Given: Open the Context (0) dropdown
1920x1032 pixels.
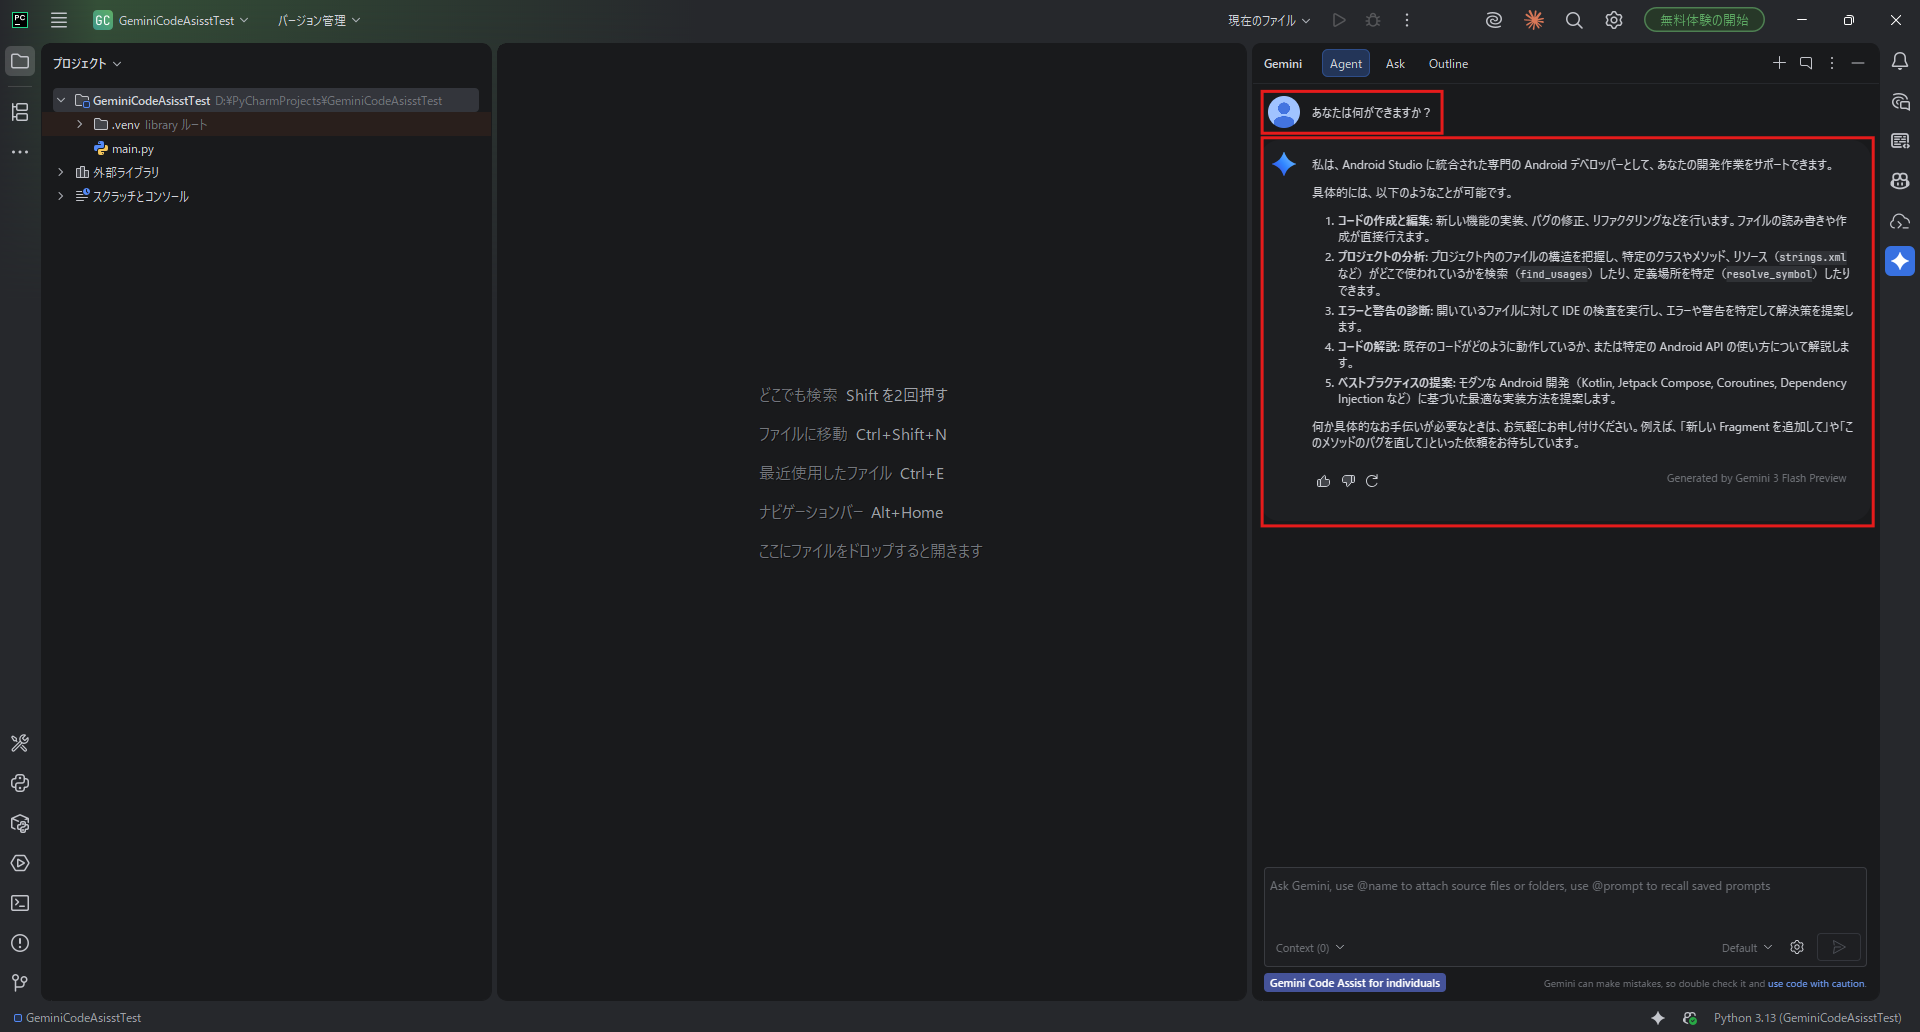Looking at the screenshot, I should coord(1309,948).
